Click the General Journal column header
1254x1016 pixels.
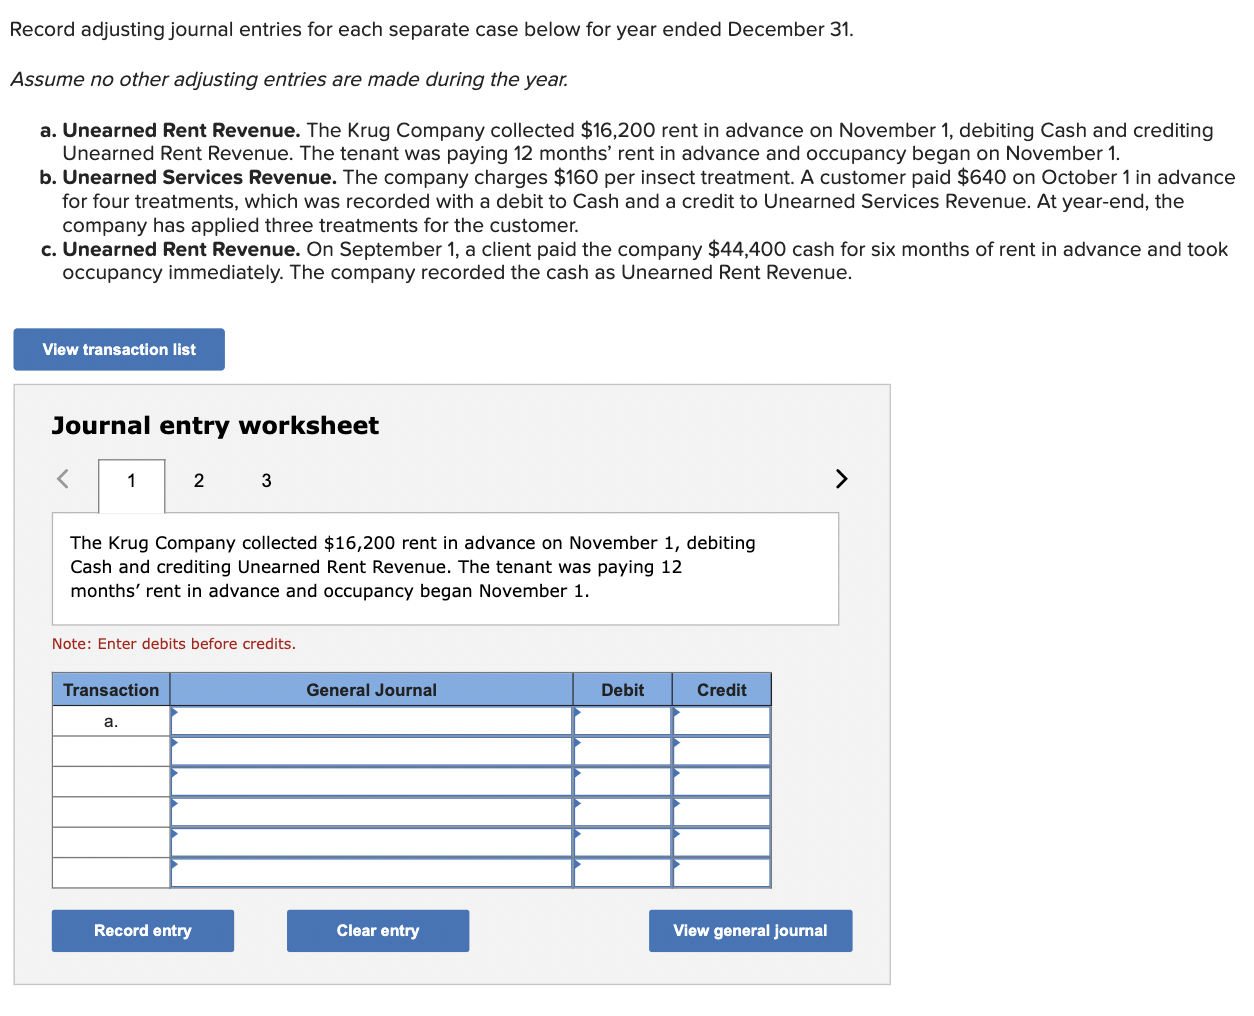tap(370, 689)
